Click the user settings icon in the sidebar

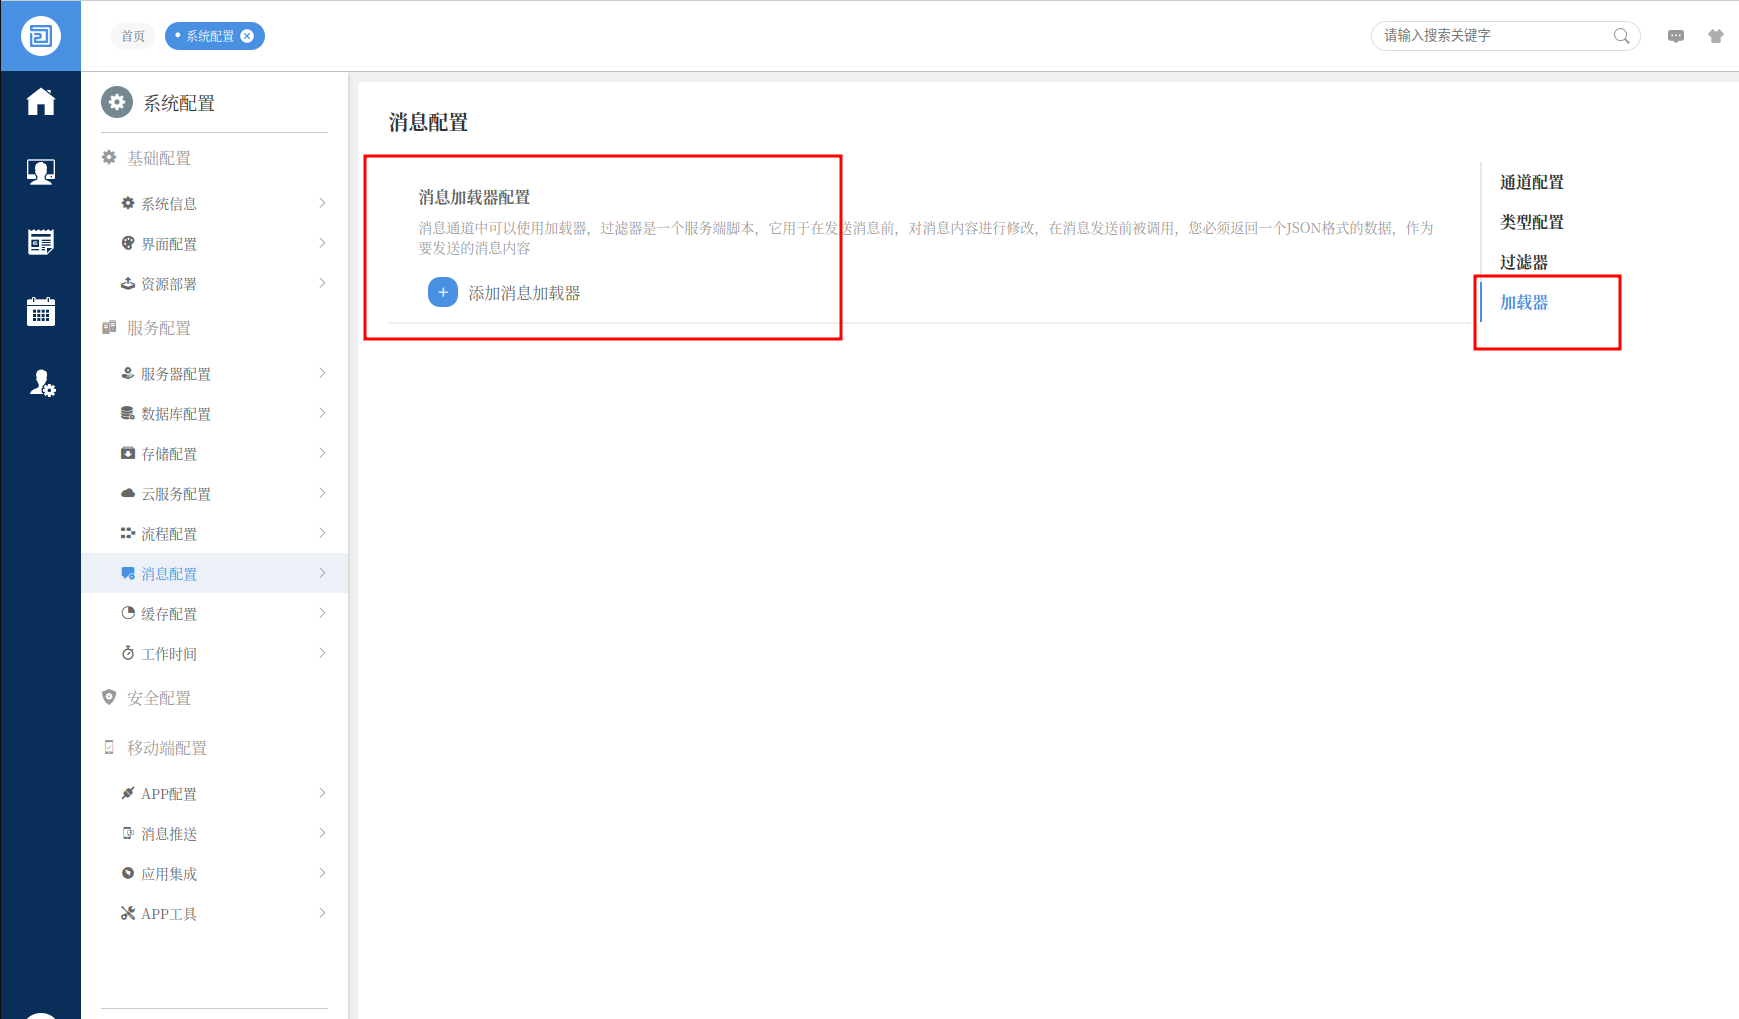41,383
